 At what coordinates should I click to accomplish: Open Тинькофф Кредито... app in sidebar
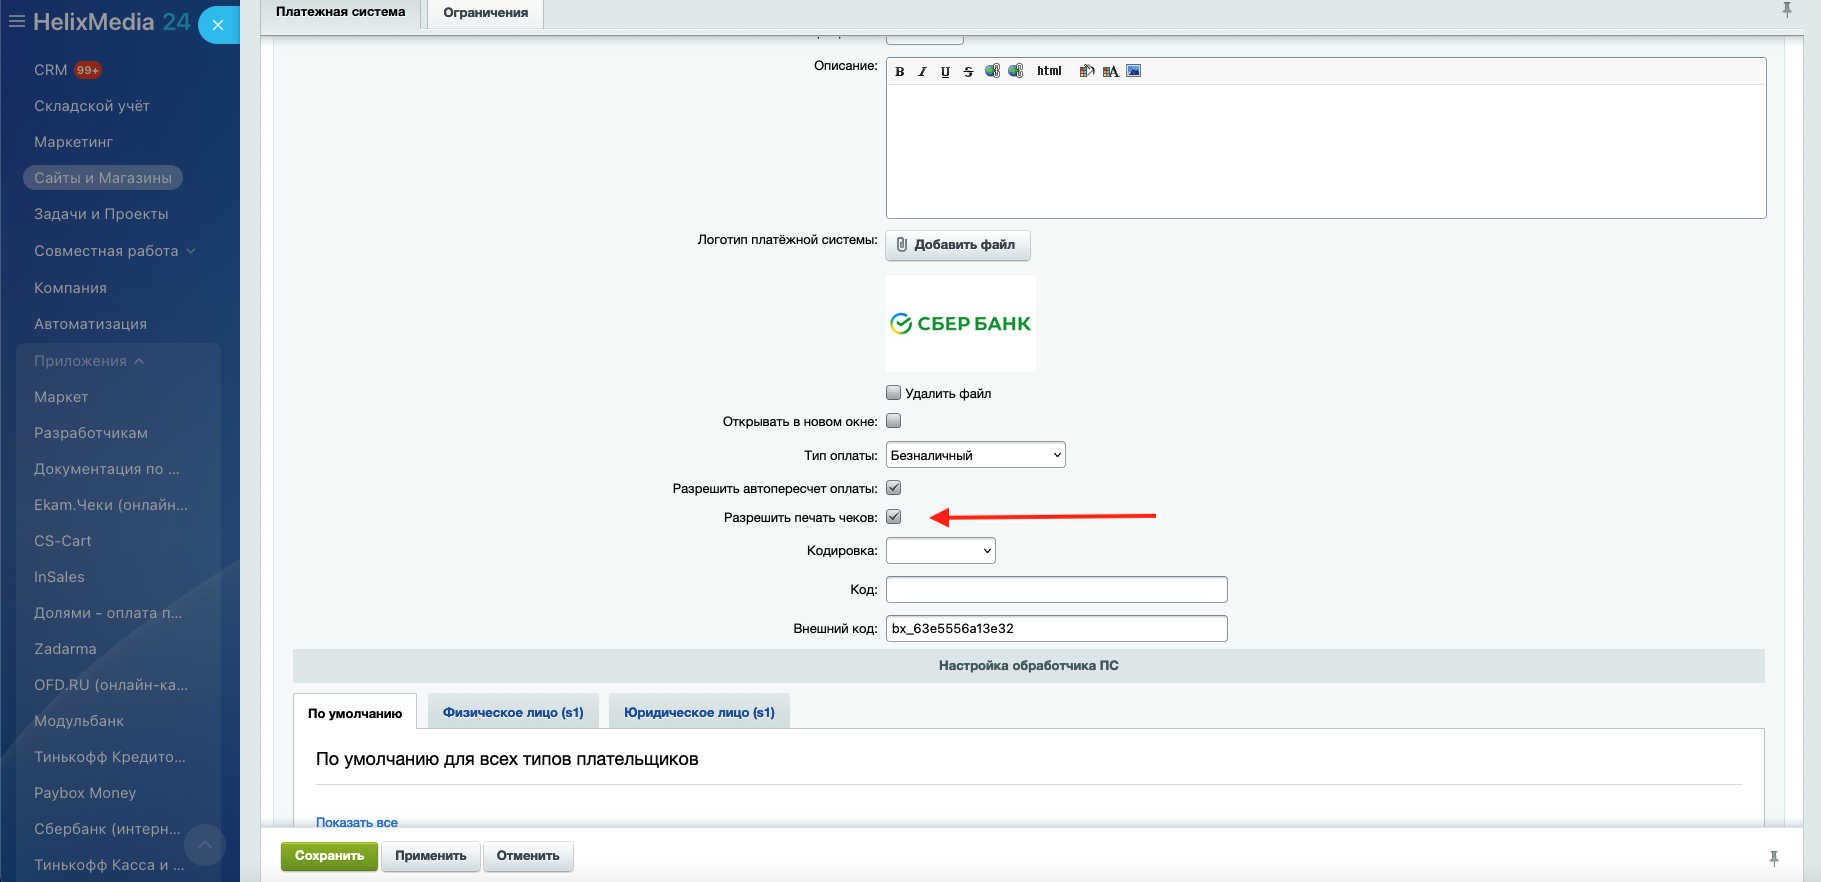[110, 757]
